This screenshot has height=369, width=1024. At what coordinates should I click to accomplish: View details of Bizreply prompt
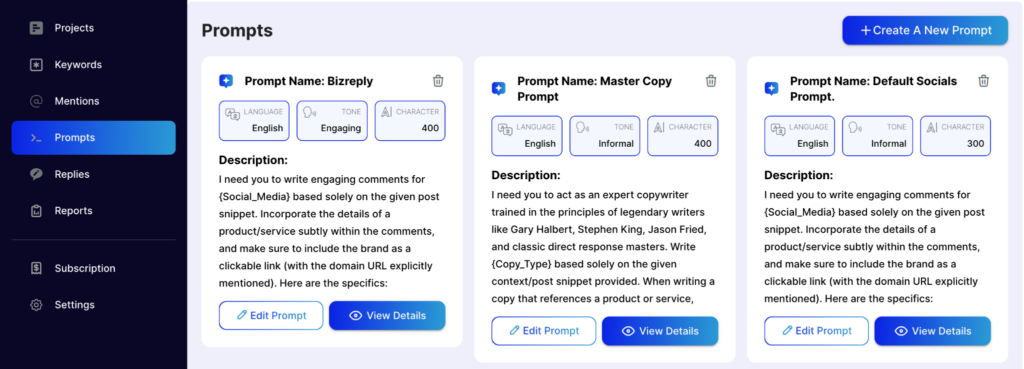pyautogui.click(x=387, y=315)
